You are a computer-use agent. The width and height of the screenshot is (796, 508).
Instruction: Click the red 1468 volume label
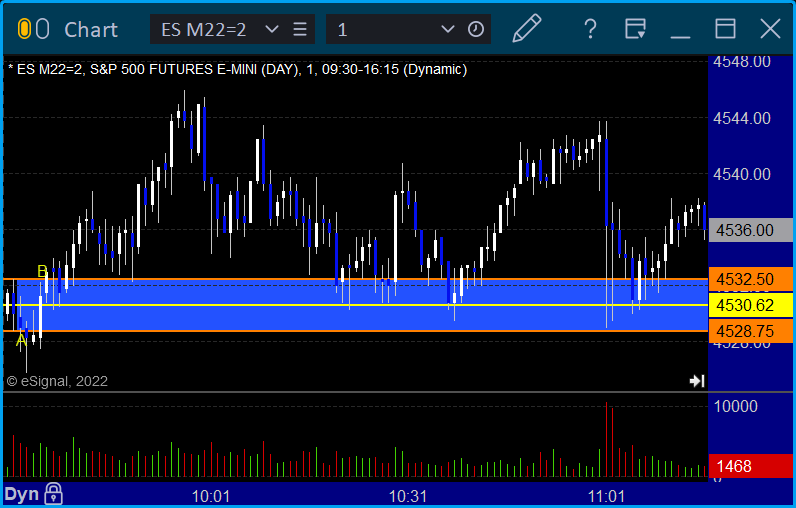click(x=750, y=466)
